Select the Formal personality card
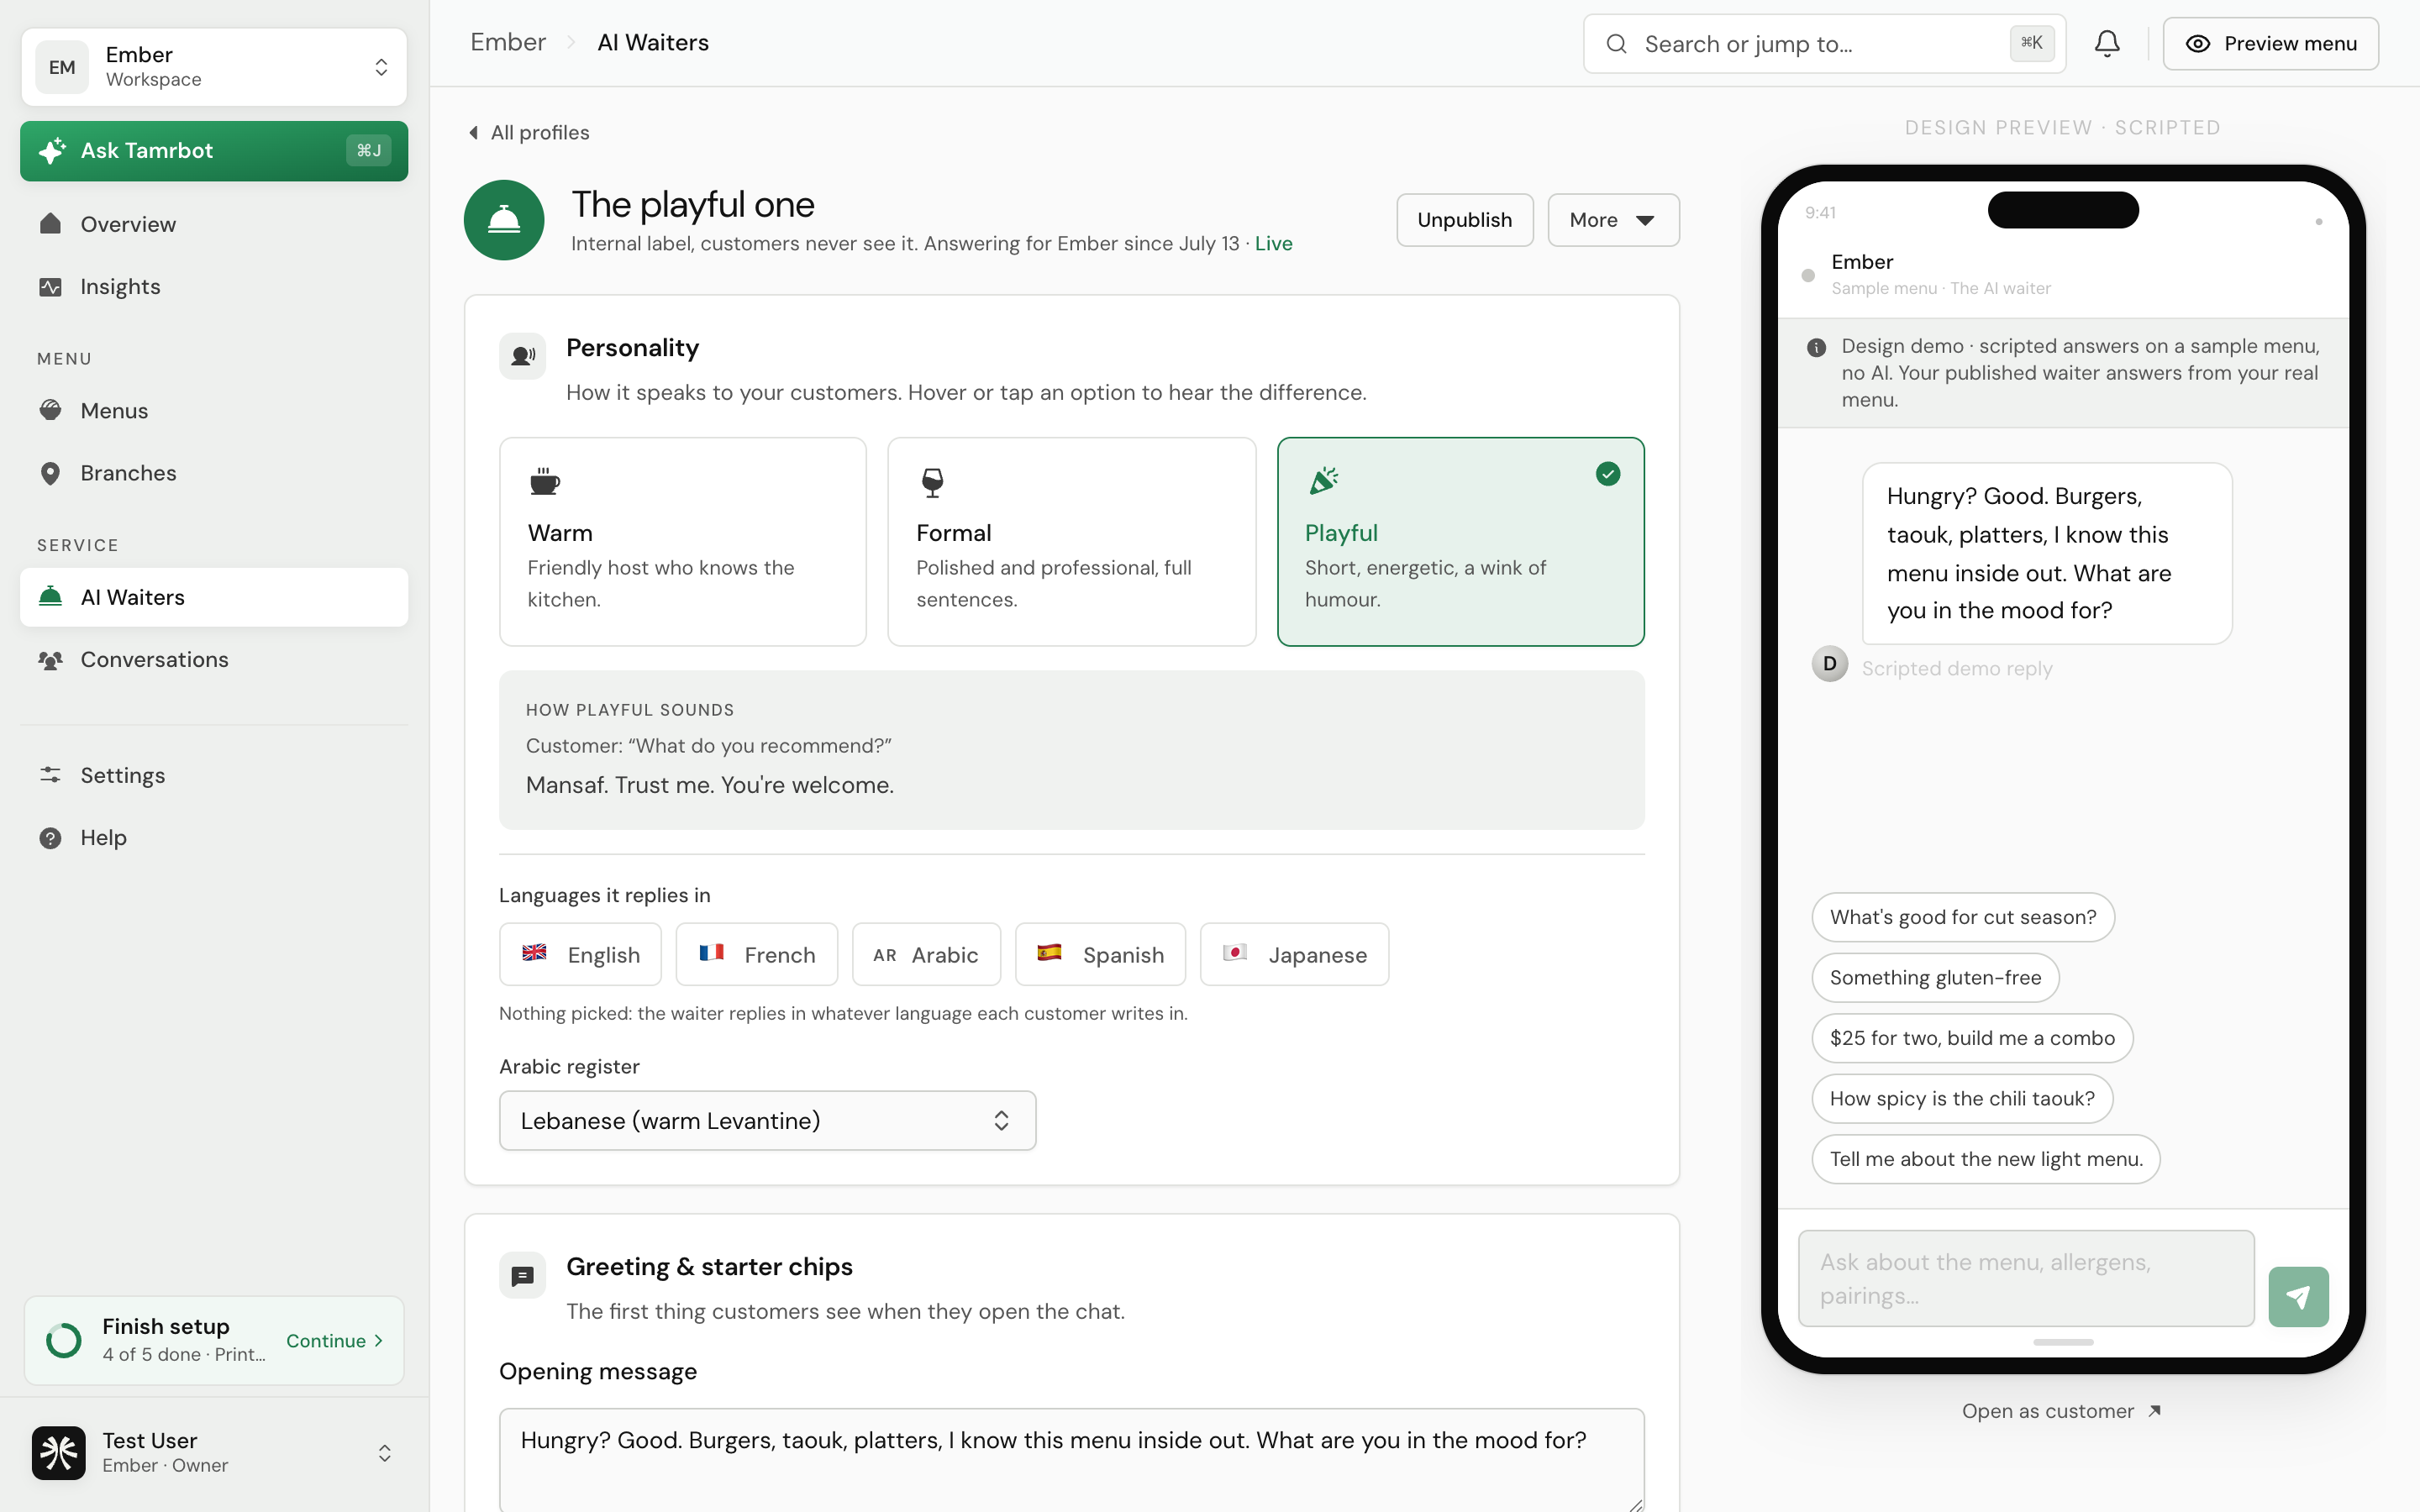The image size is (2420, 1512). [1071, 542]
